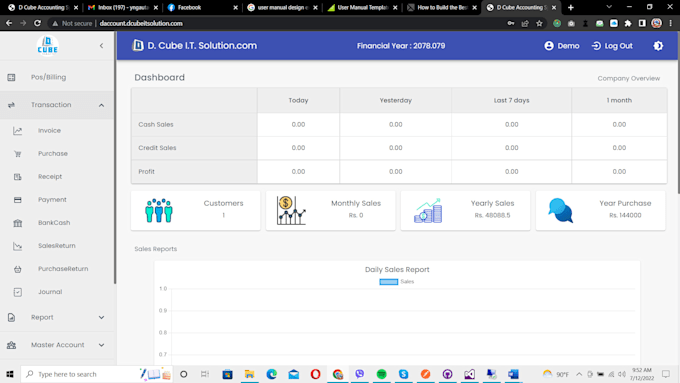Click the Payment card icon
680x383 pixels.
[x=17, y=200]
